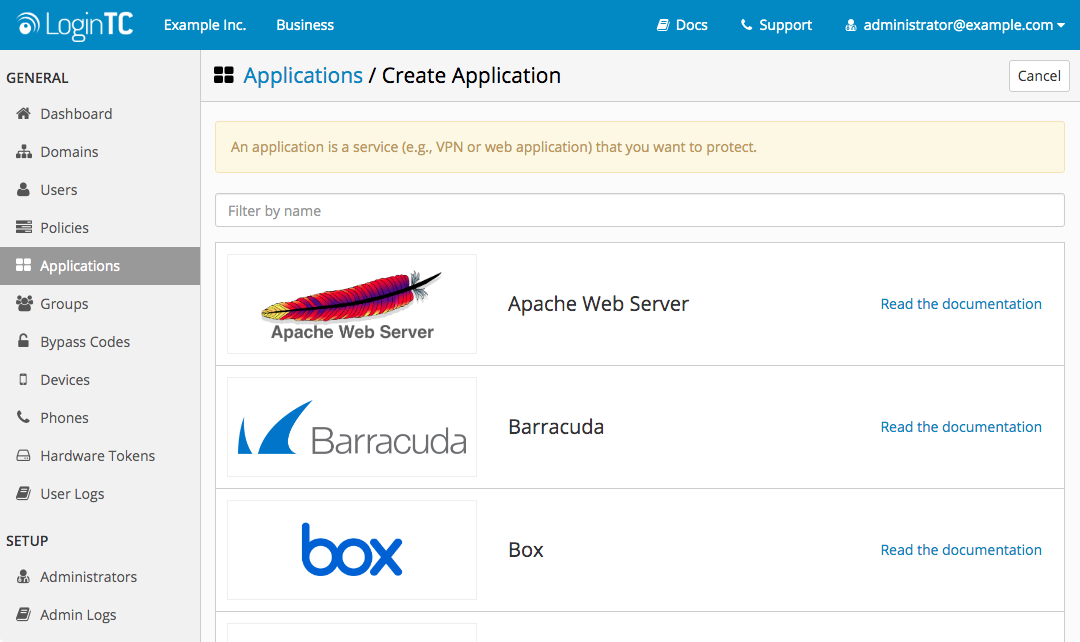Open Administrators sidebar label
The height and width of the screenshot is (642, 1080).
(x=88, y=577)
